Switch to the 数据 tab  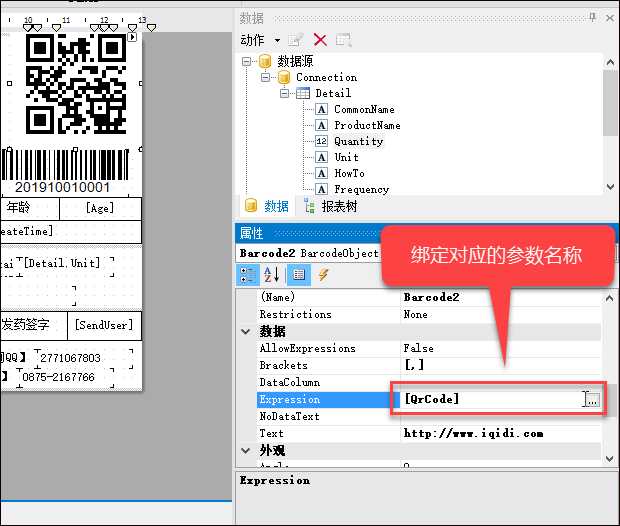coord(266,206)
